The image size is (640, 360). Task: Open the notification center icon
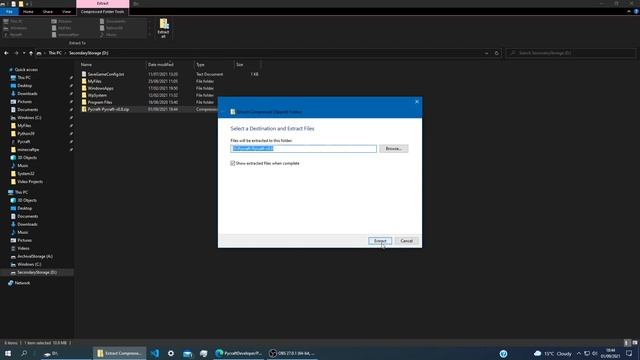[x=629, y=353]
